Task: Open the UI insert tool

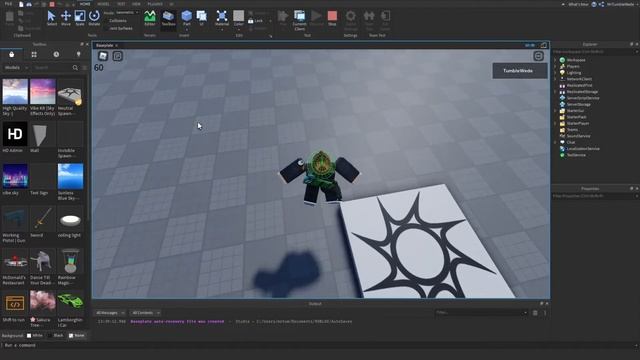Action: (202, 18)
